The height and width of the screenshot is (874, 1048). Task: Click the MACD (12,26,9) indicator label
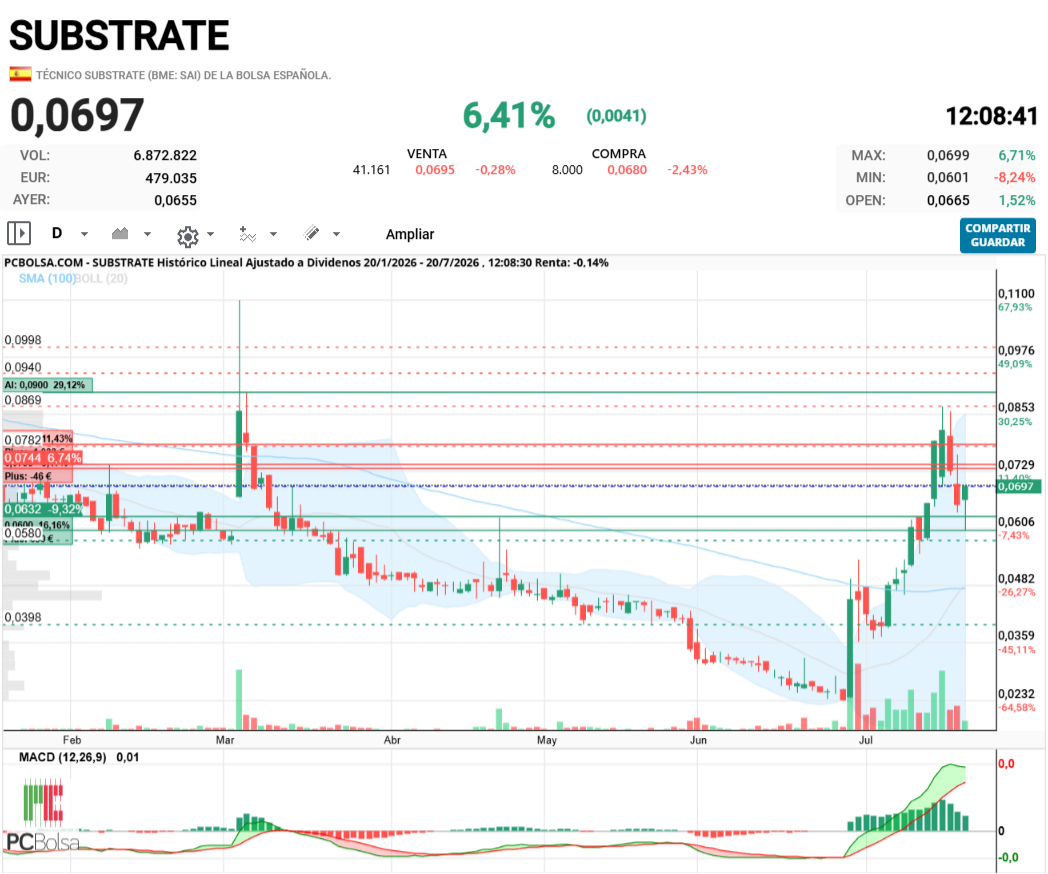(x=62, y=758)
